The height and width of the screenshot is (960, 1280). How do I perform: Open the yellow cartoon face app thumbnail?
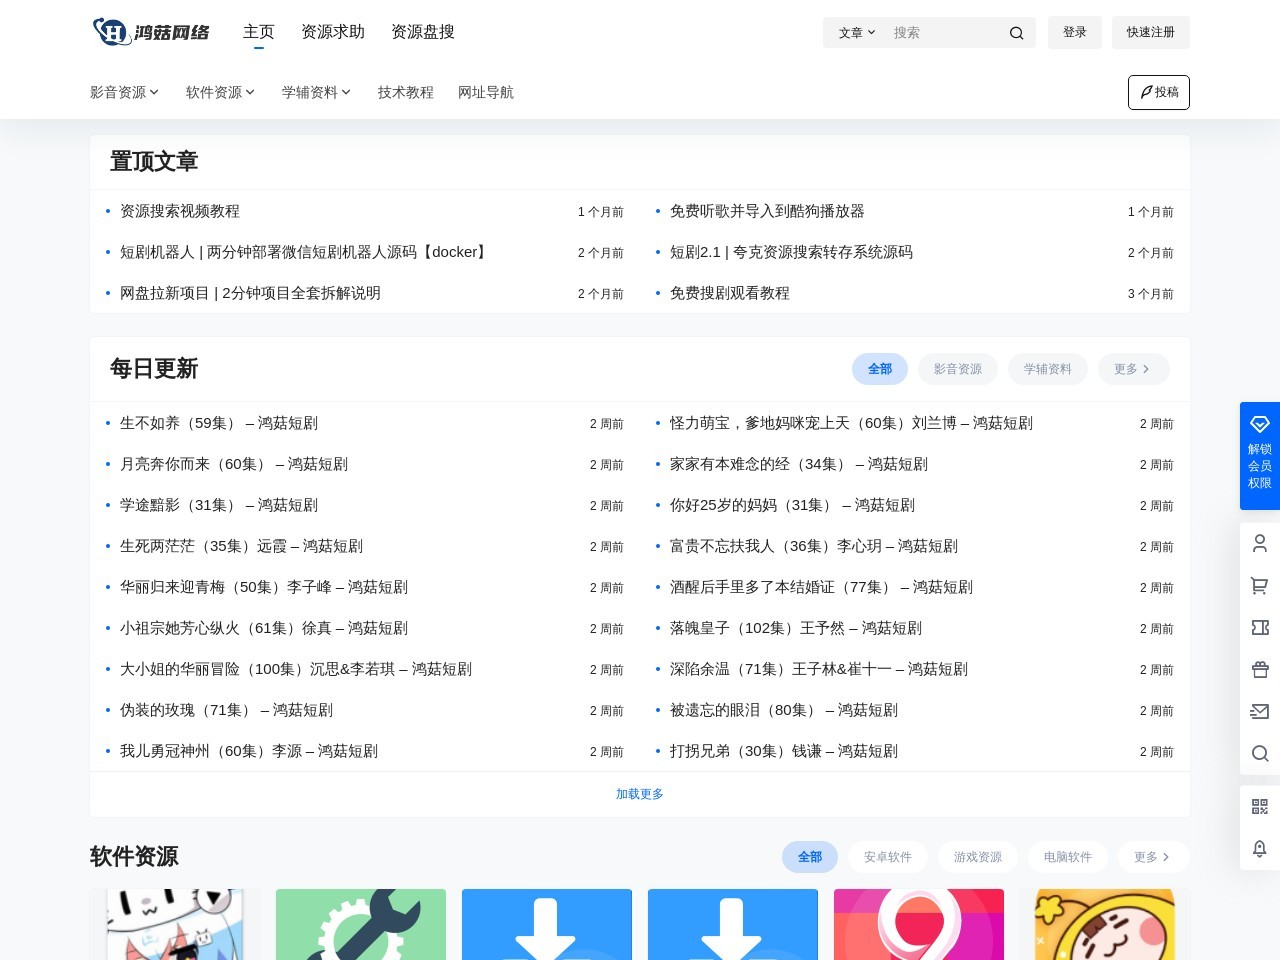tap(1105, 924)
